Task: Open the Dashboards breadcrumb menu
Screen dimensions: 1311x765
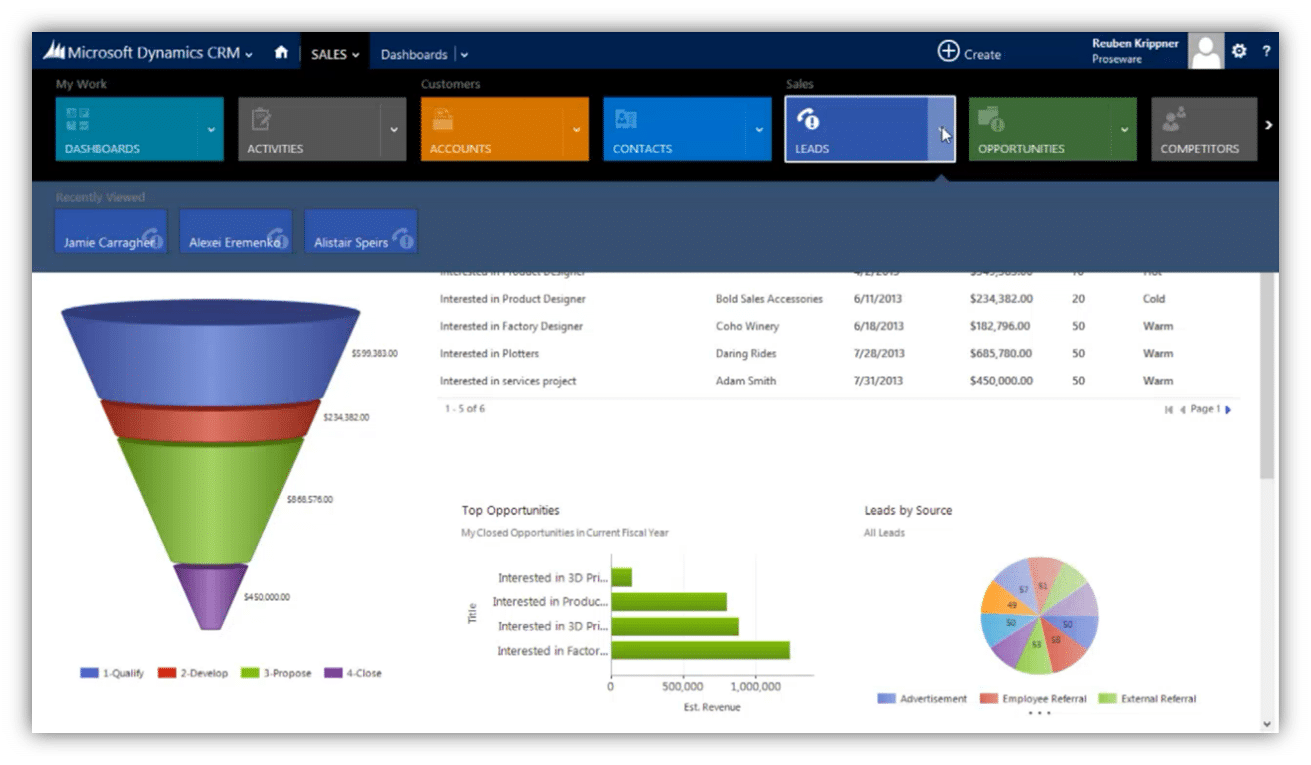Action: (x=414, y=54)
